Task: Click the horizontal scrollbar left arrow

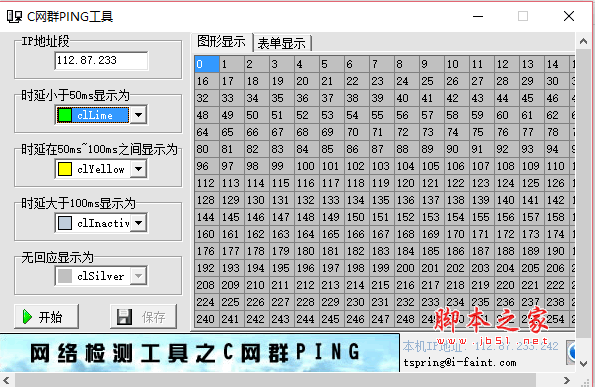Action: pyautogui.click(x=7, y=380)
